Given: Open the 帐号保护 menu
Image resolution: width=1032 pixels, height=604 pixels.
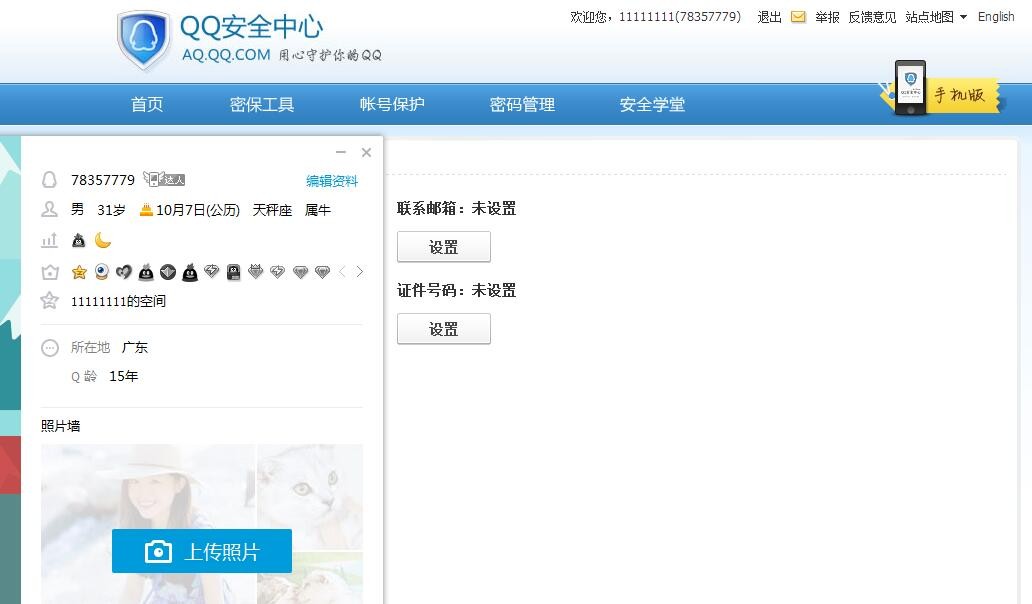Looking at the screenshot, I should click(392, 104).
